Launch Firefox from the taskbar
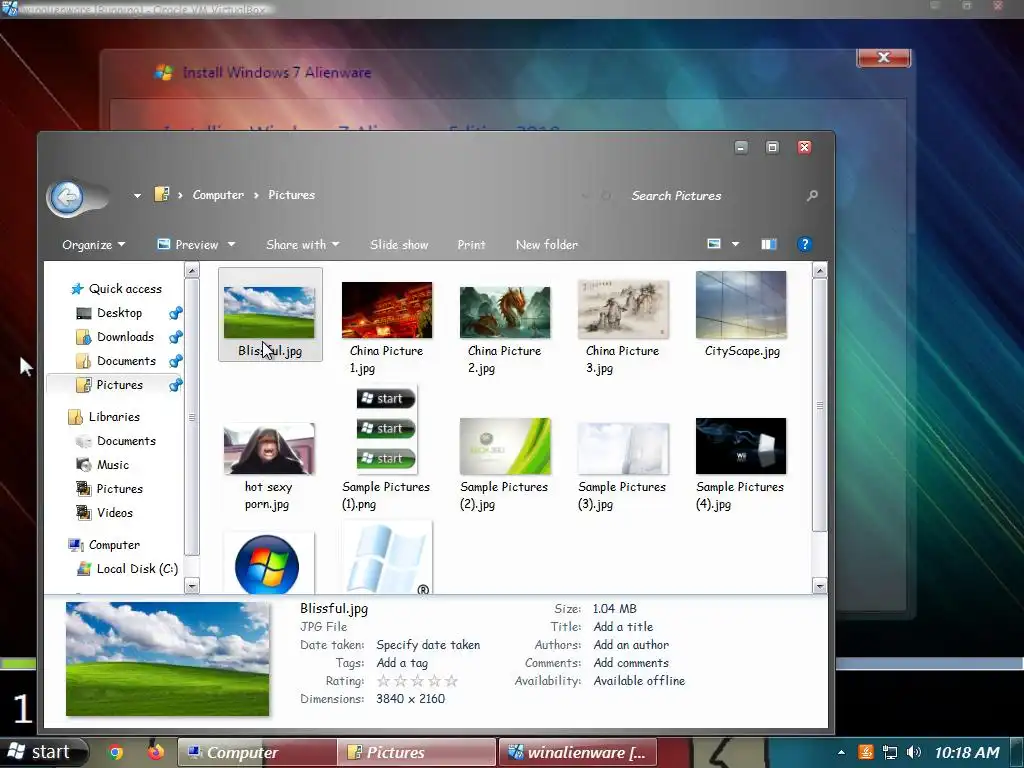 point(155,752)
